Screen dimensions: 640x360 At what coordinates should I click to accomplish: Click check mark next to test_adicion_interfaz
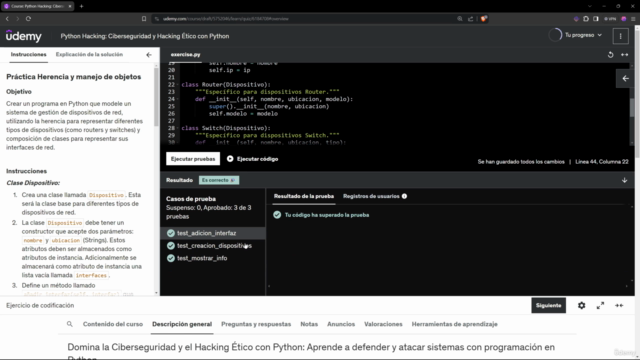point(171,233)
